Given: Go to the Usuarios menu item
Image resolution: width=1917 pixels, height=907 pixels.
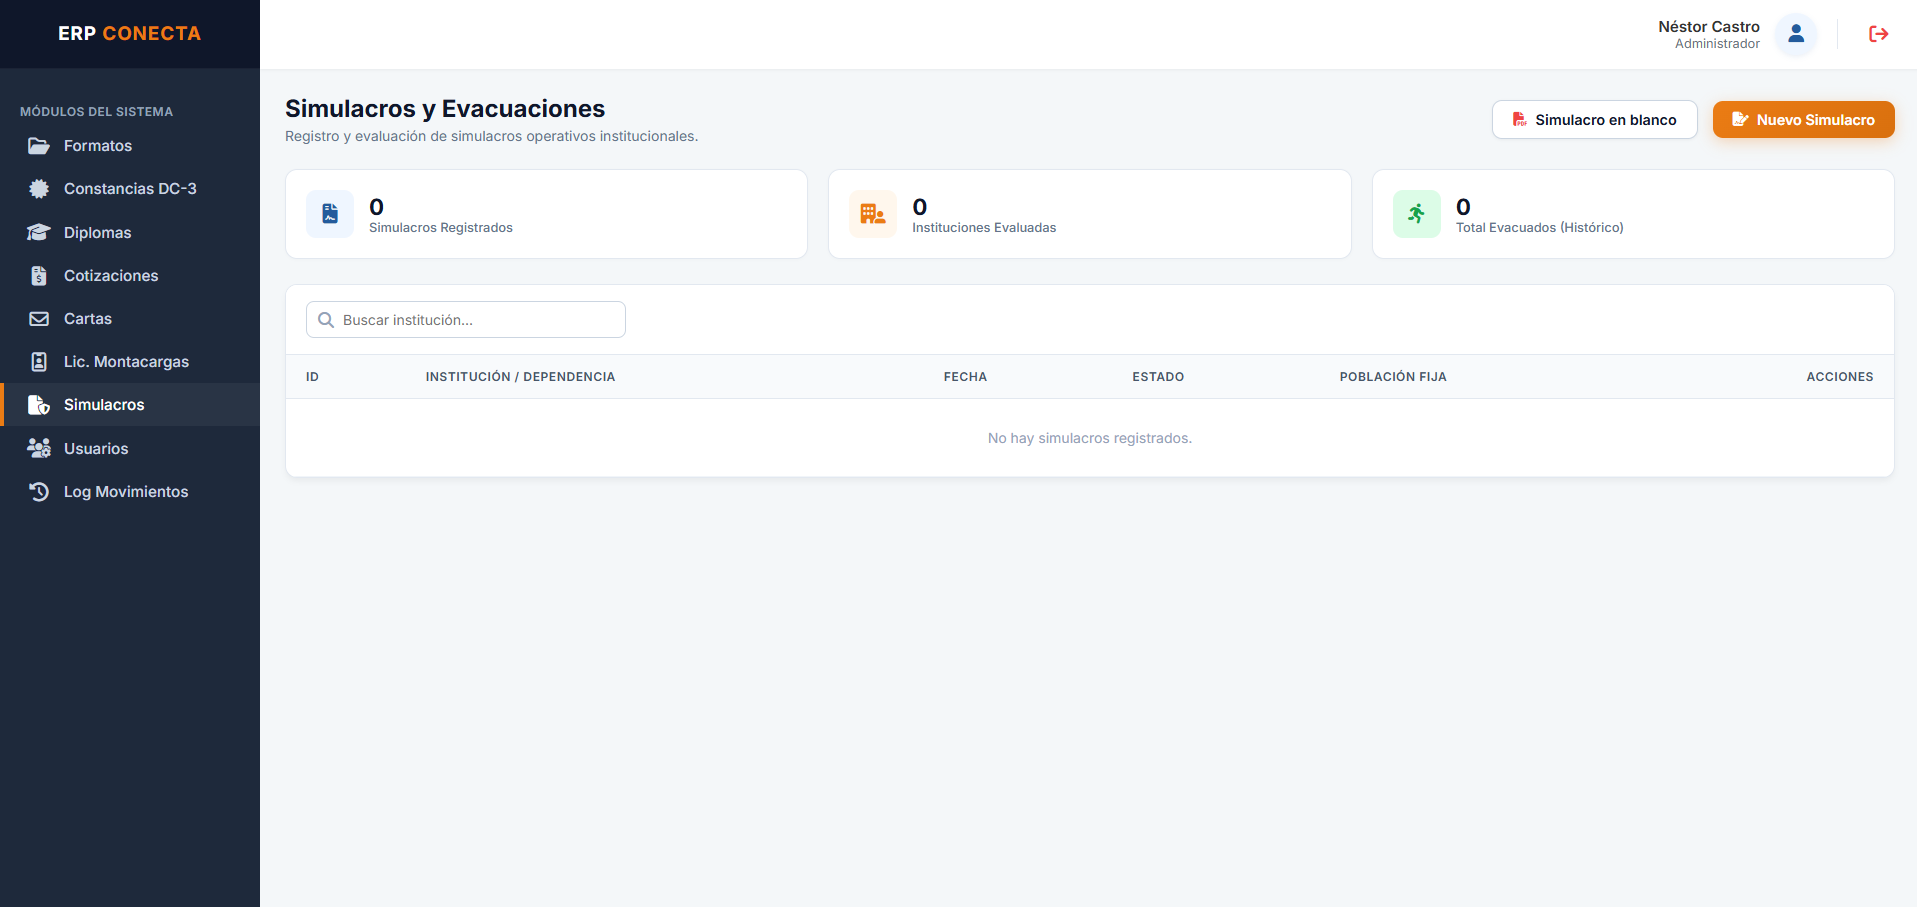Looking at the screenshot, I should tap(130, 448).
